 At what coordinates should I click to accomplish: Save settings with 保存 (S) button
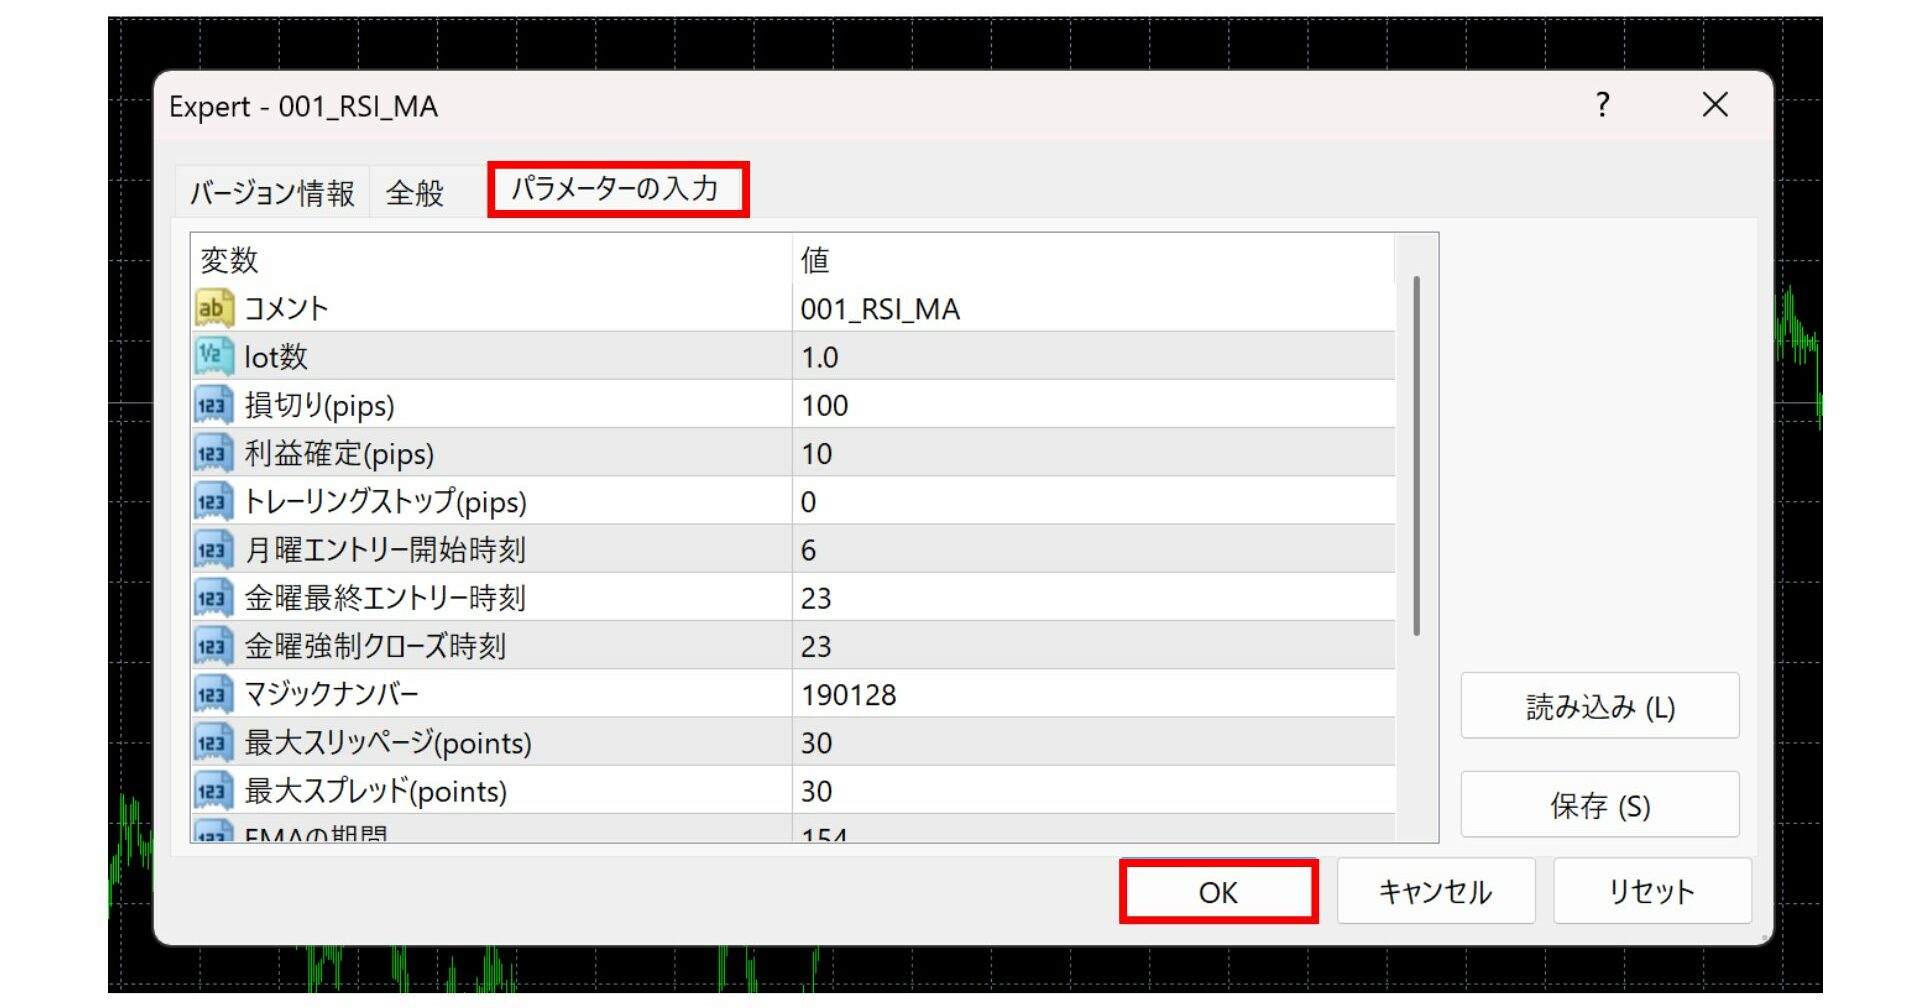1599,805
